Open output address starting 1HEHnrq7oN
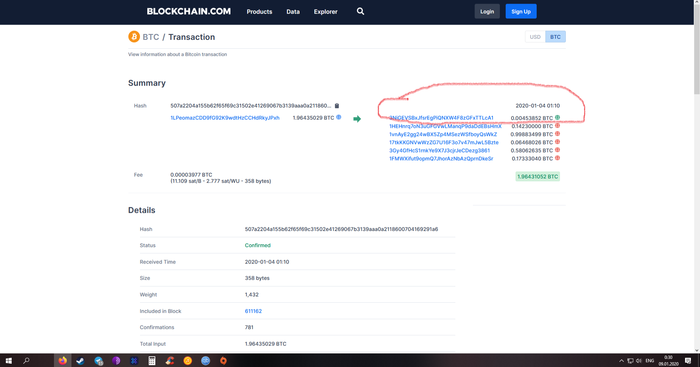 (x=445, y=126)
